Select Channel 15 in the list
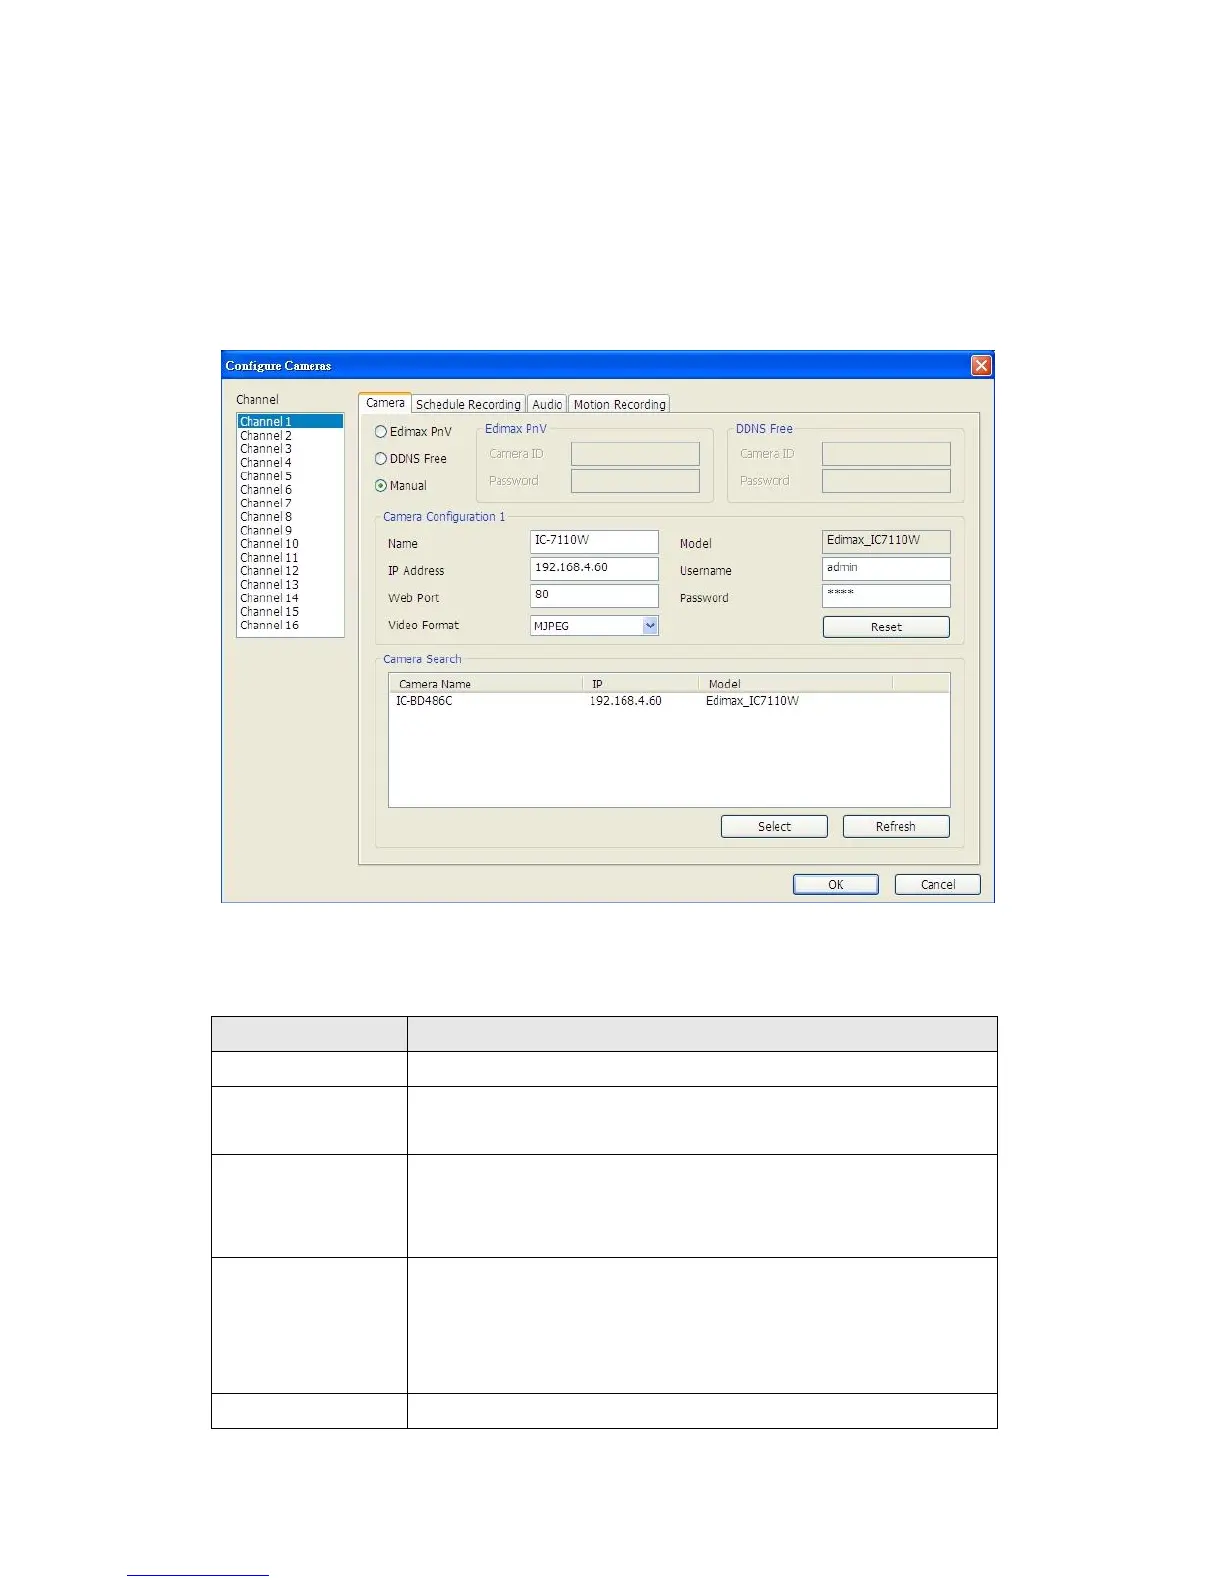Screen dimensions: 1224x1584 tap(290, 612)
